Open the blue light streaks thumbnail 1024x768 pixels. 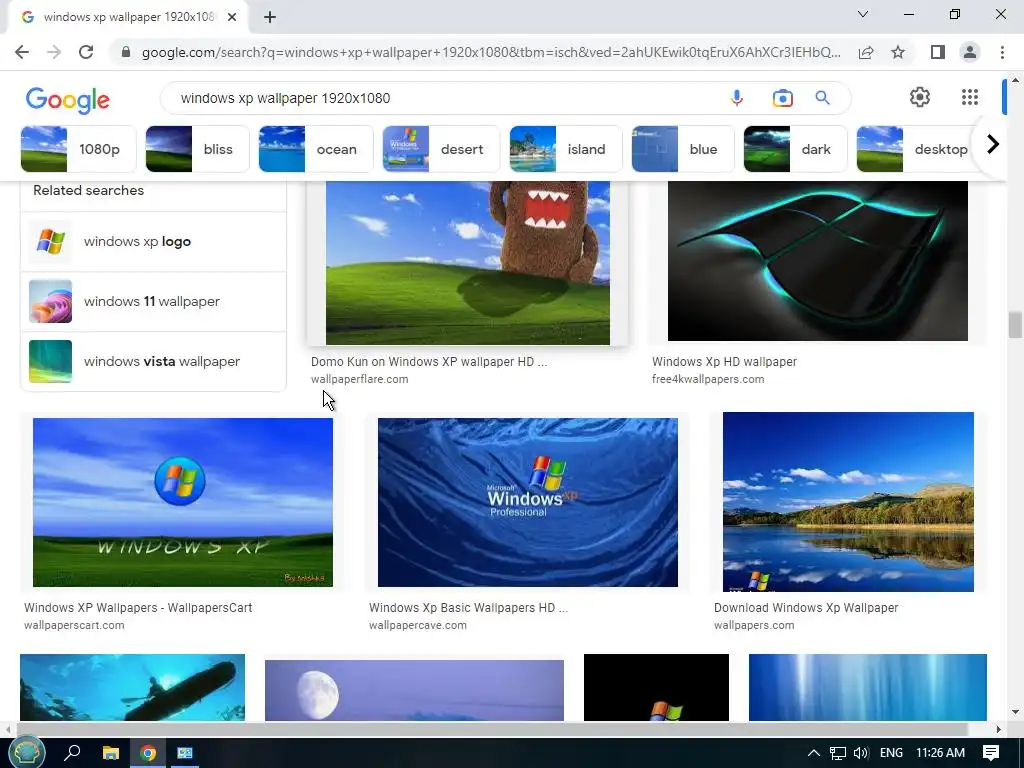pyautogui.click(x=868, y=687)
